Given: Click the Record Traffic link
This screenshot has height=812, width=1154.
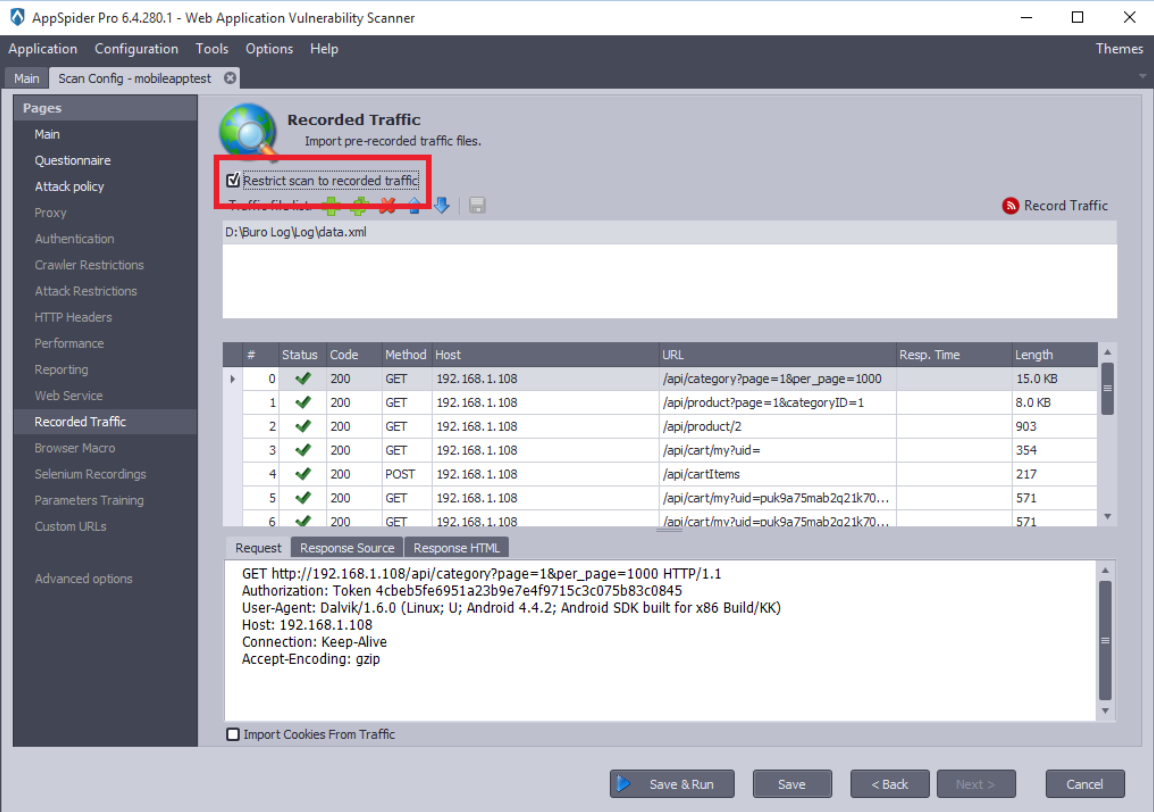Looking at the screenshot, I should (x=1066, y=205).
